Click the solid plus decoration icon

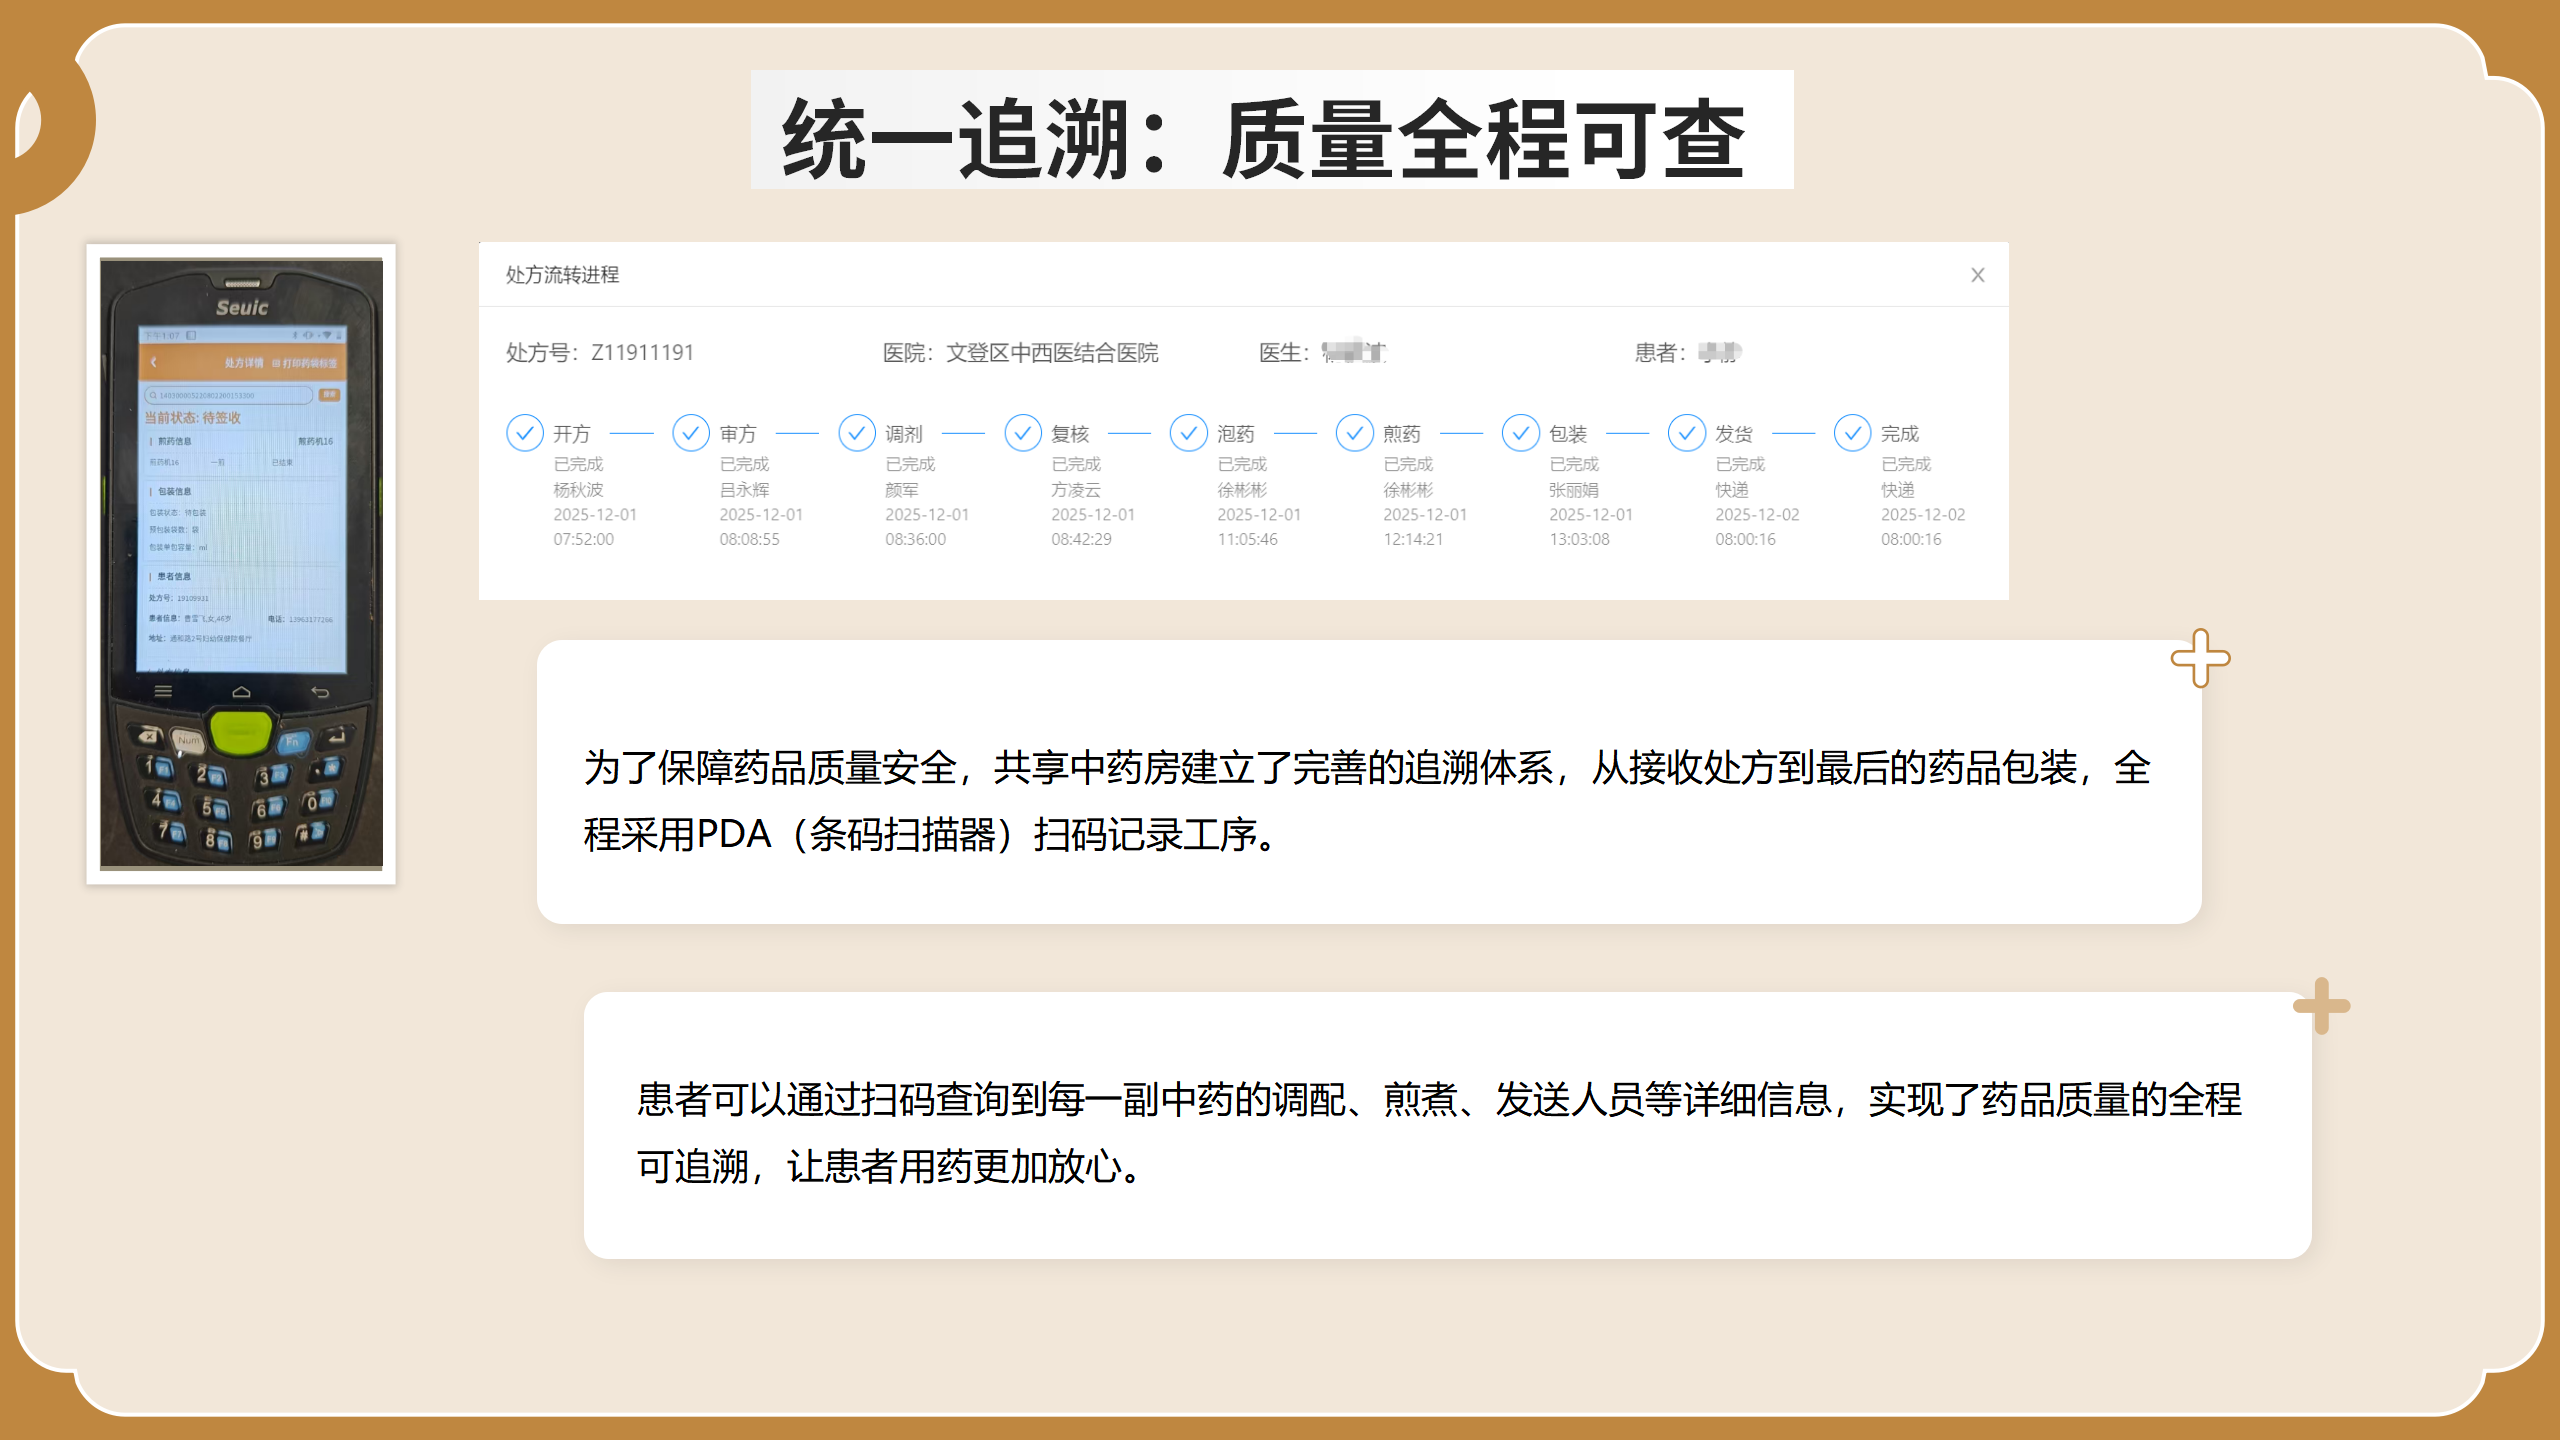point(2321,1005)
